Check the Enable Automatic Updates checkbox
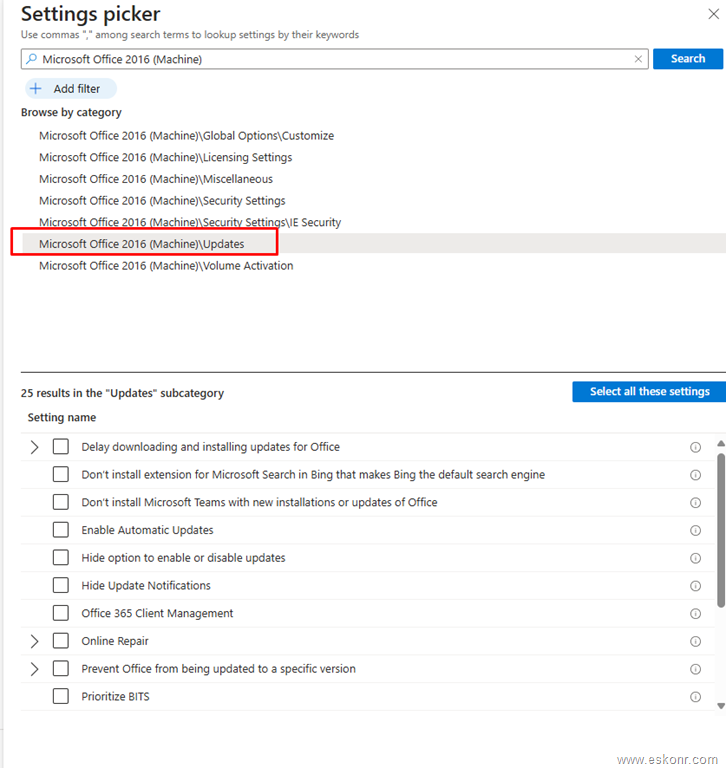The width and height of the screenshot is (726, 768). tap(61, 530)
